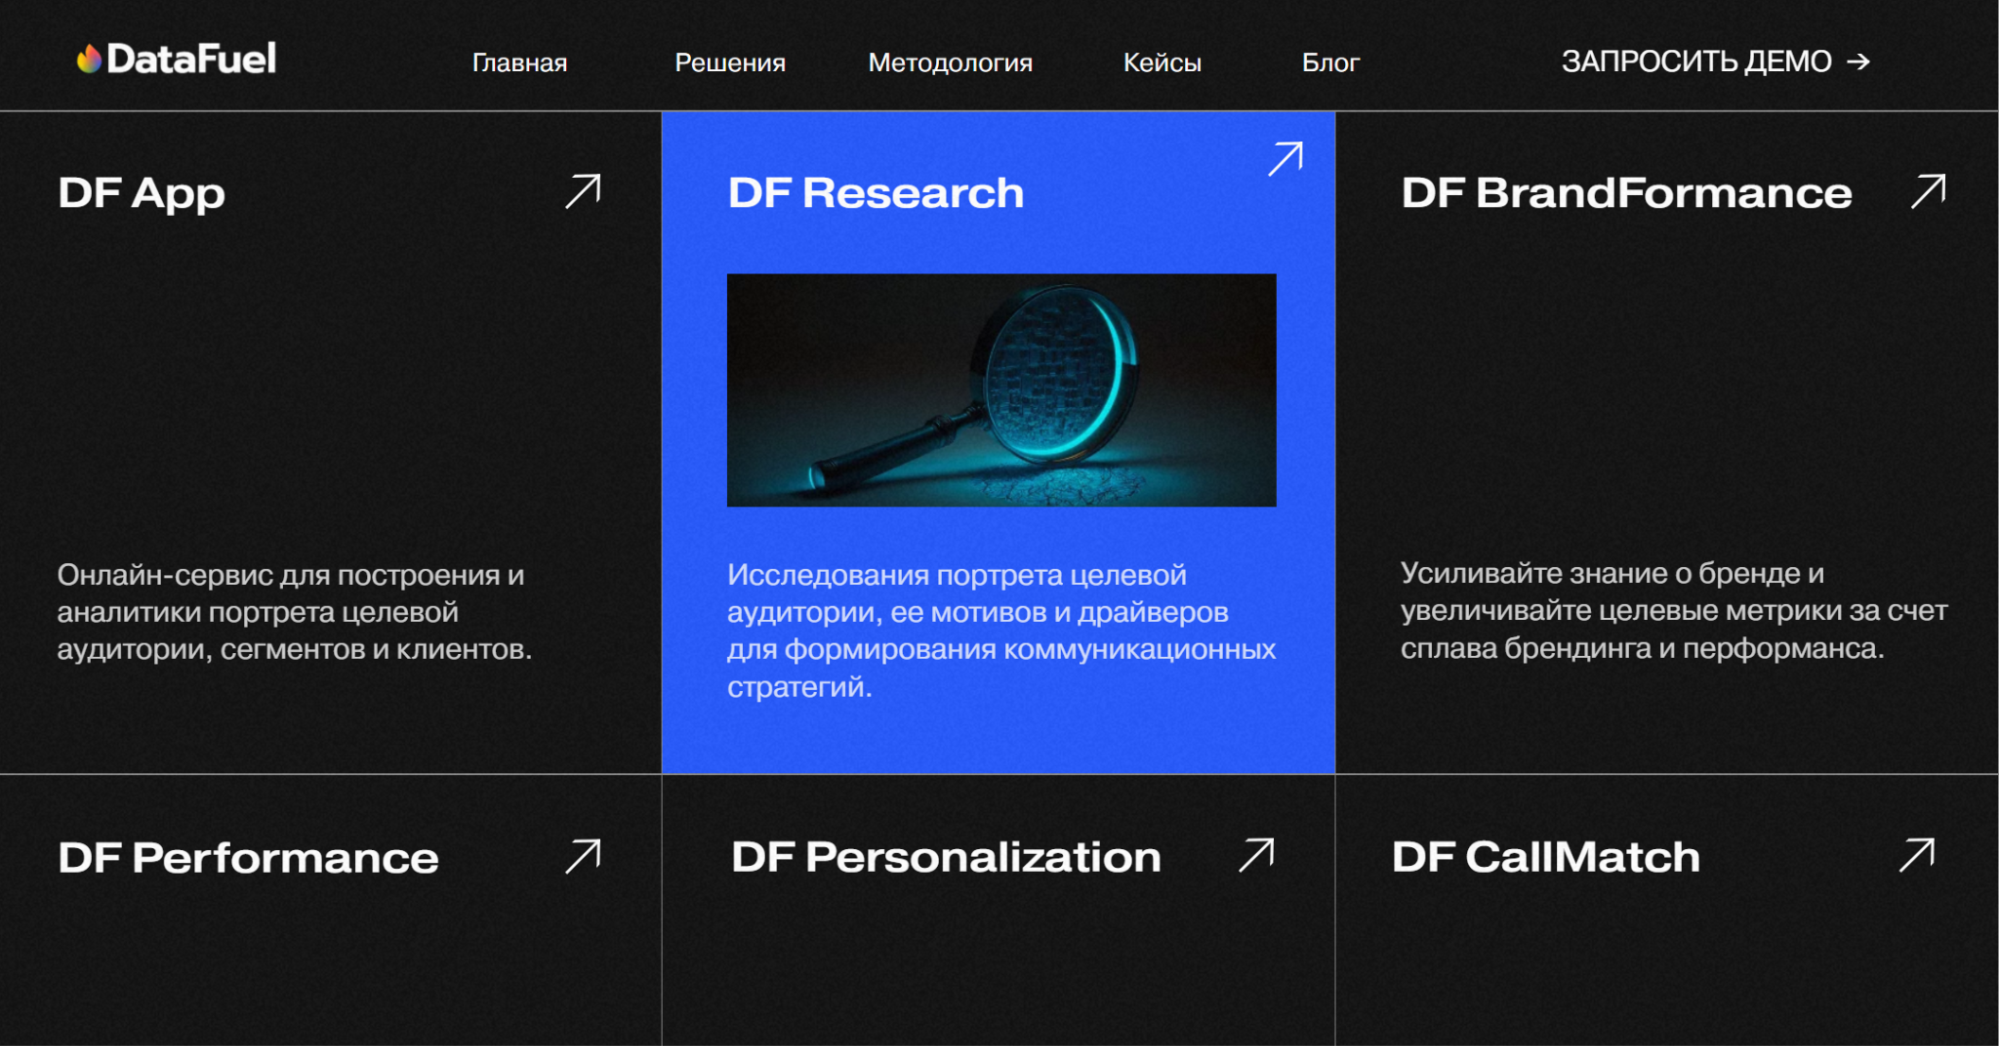Click text 'аудитории, сегментов и клиентов.'
The image size is (1999, 1047).
coord(294,649)
